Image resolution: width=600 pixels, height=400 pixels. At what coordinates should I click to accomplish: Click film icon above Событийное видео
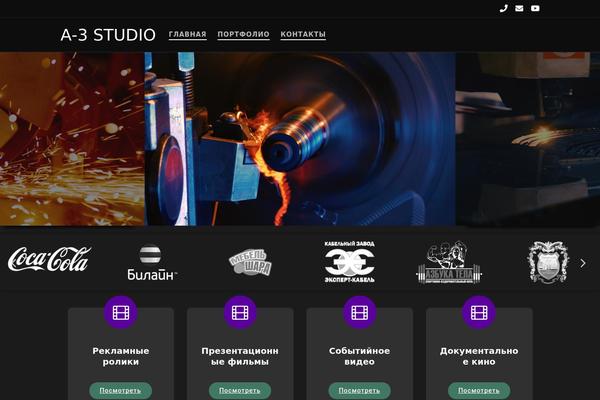pos(360,313)
